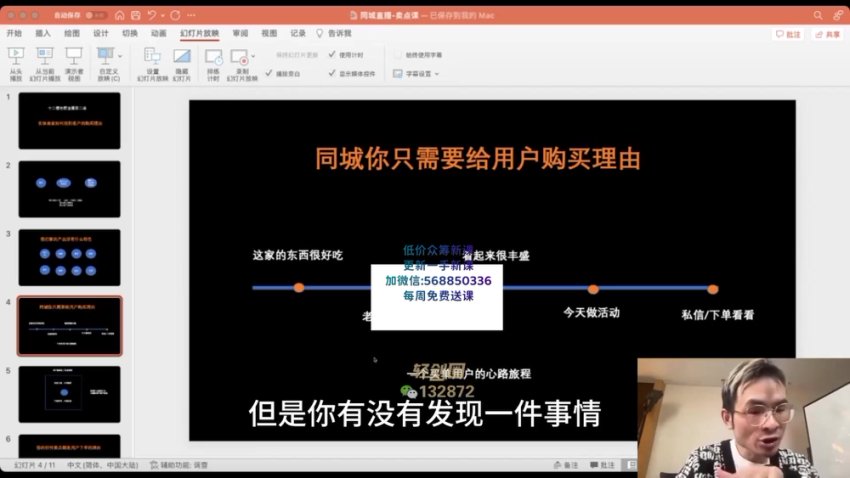Start 排练计时 rehearse timings
850x478 pixels.
(x=213, y=57)
